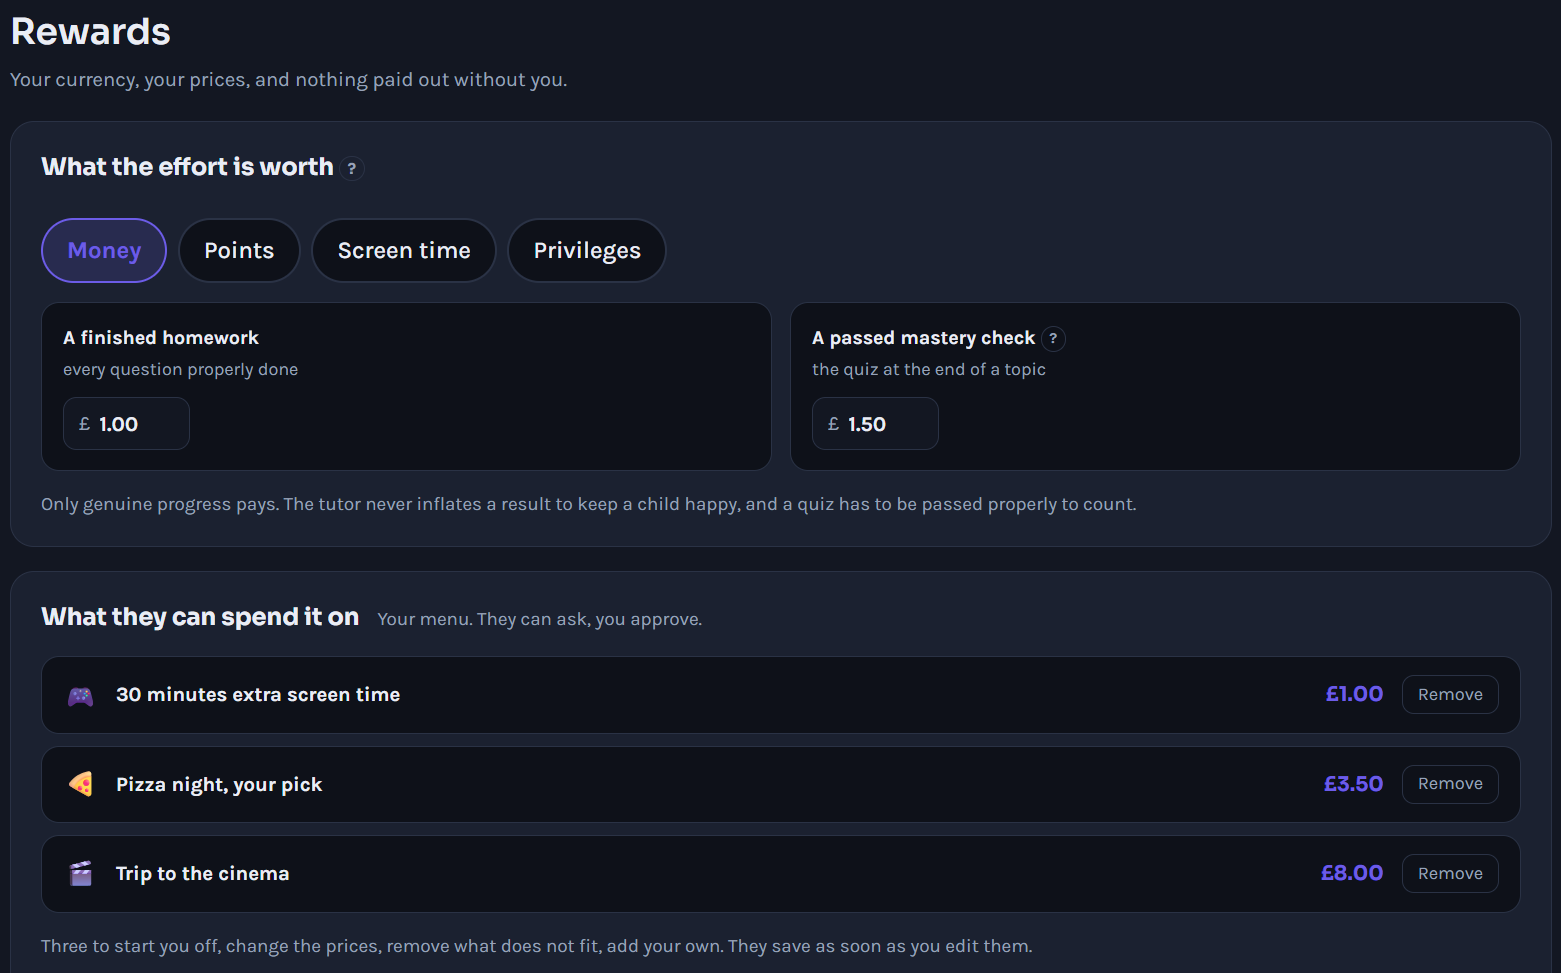The image size is (1561, 973).
Task: Edit the passed mastery check amount field
Action: point(875,424)
